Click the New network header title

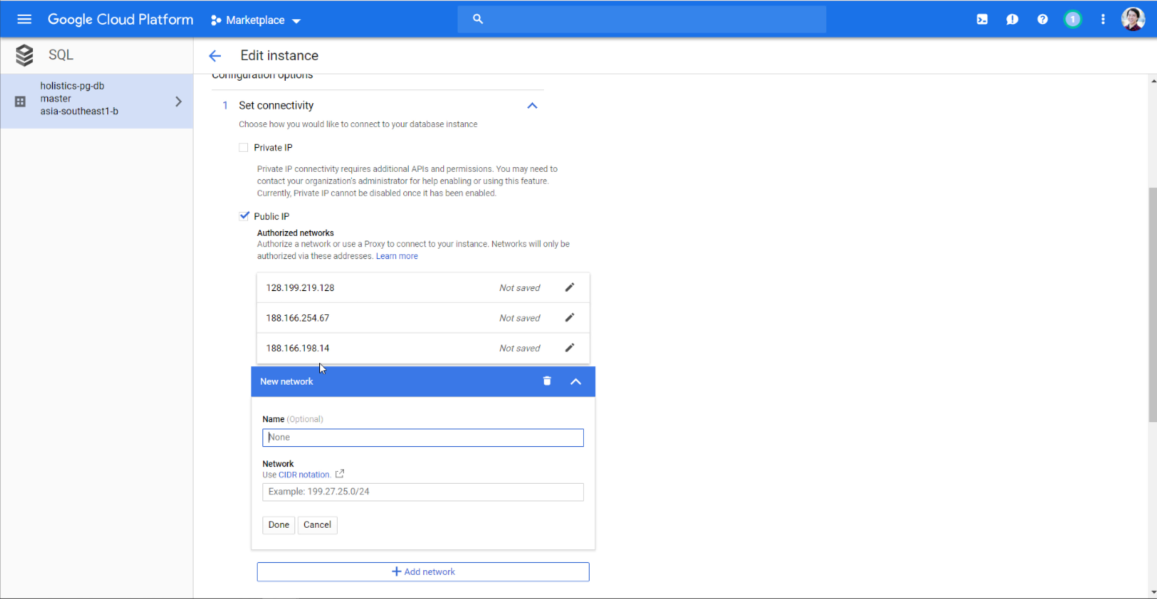(x=287, y=381)
